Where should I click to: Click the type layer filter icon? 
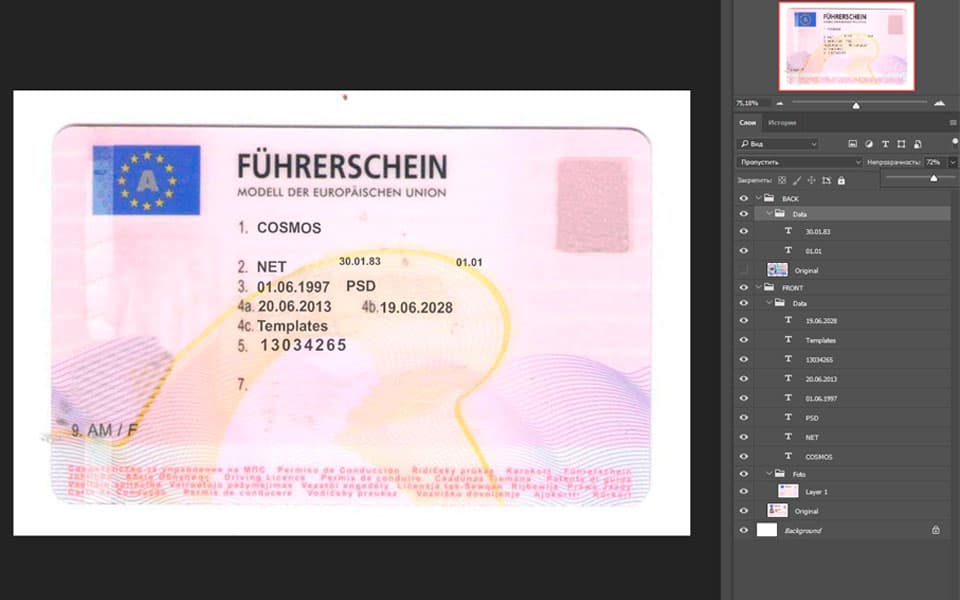885,144
